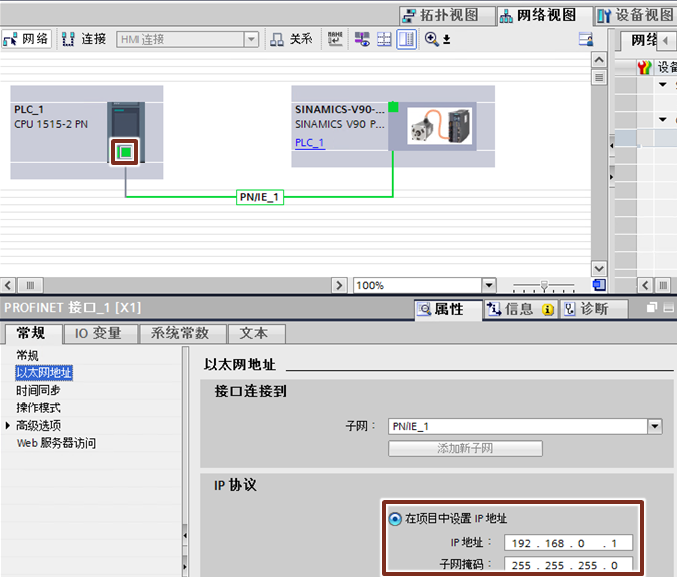Select the PLC_1 CPU 1515-2 PN device
This screenshot has height=581, width=678.
point(87,132)
